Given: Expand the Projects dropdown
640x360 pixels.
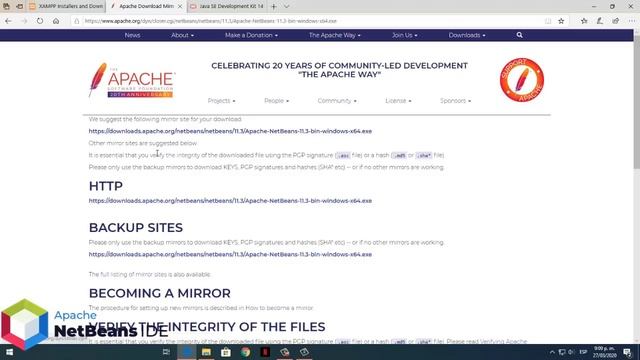Looking at the screenshot, I should coord(222,101).
